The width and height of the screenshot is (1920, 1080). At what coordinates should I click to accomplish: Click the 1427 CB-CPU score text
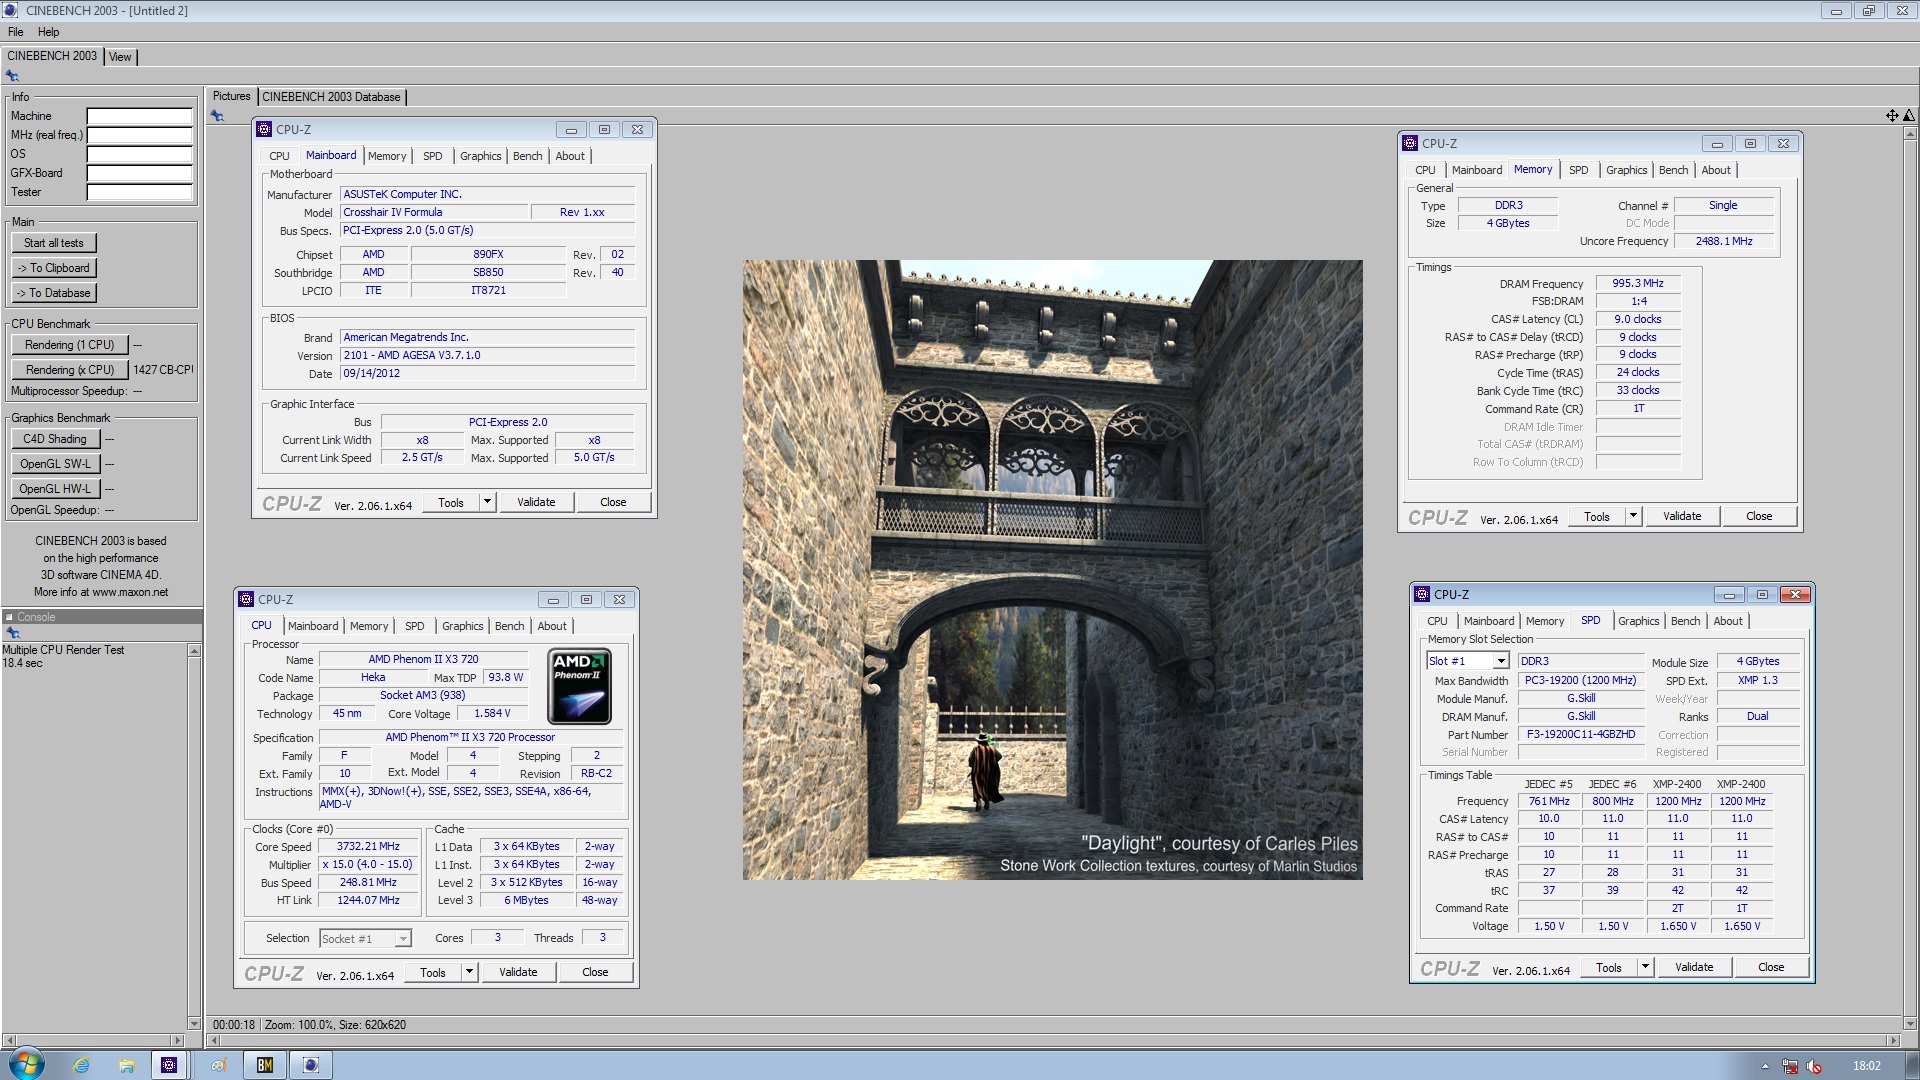click(x=163, y=370)
